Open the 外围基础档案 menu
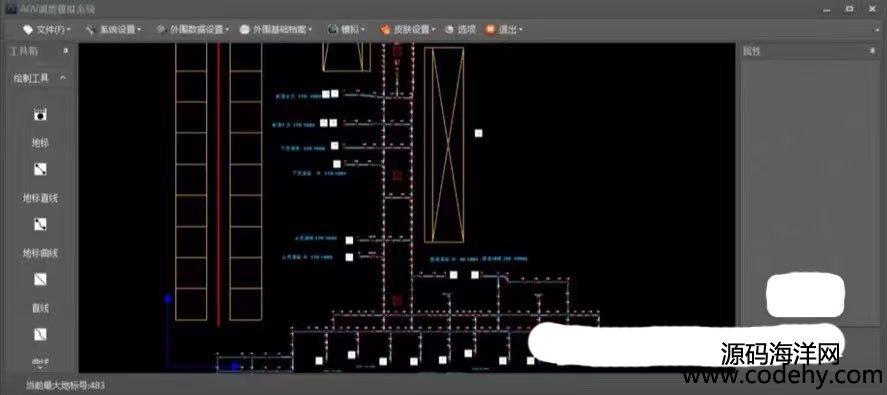 [276, 29]
